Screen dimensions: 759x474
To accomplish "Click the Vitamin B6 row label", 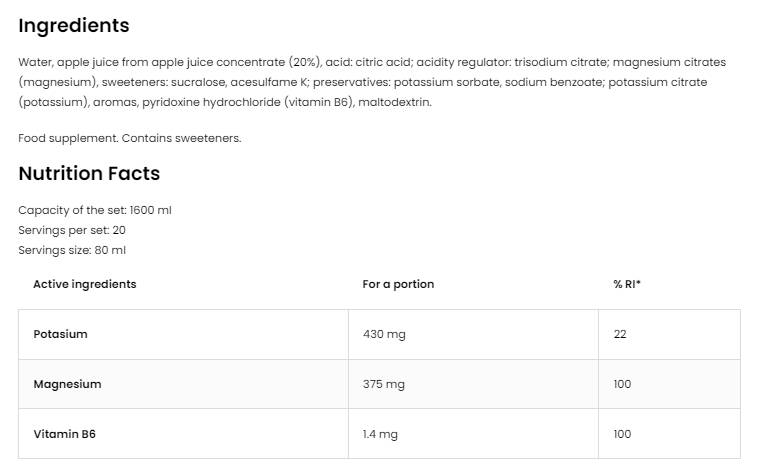I will 64,434.
